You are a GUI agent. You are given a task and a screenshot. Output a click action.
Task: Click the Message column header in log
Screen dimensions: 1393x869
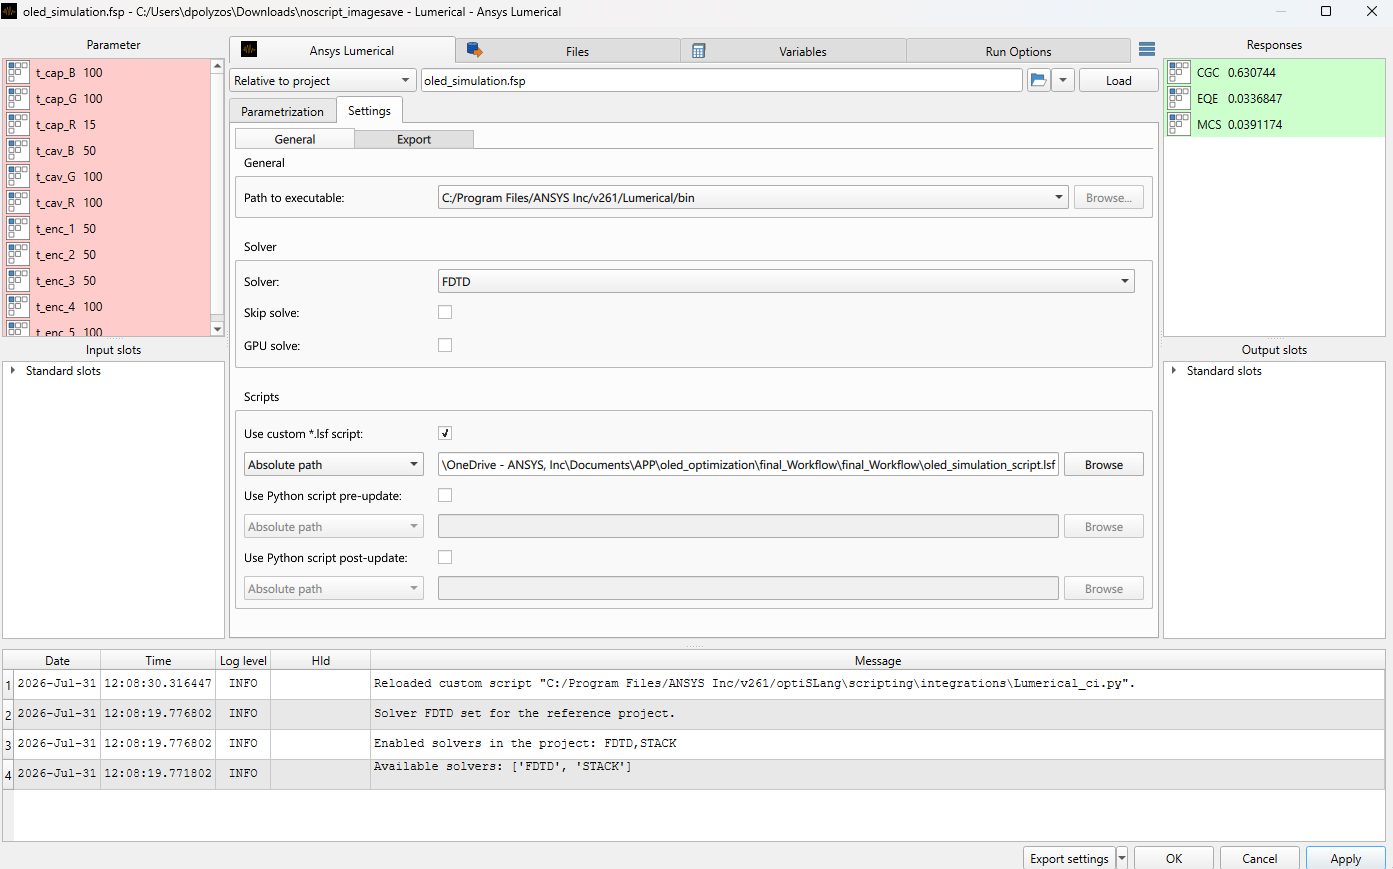(x=877, y=660)
